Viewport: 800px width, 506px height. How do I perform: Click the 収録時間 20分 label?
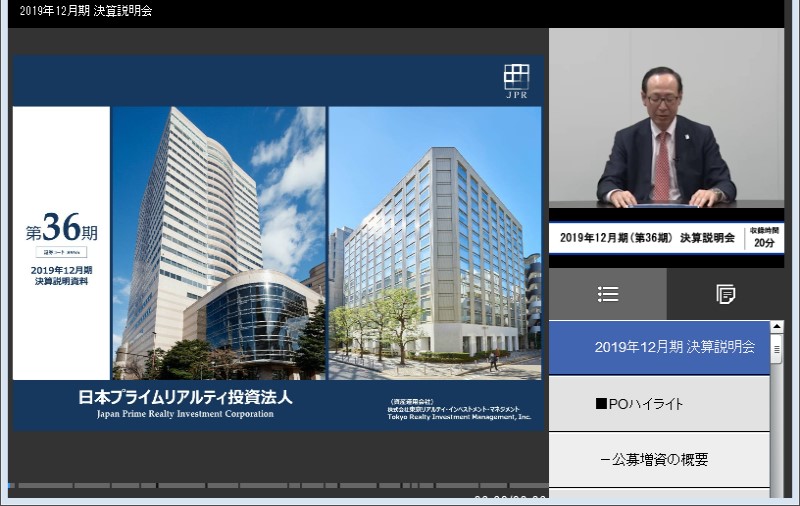coord(764,238)
